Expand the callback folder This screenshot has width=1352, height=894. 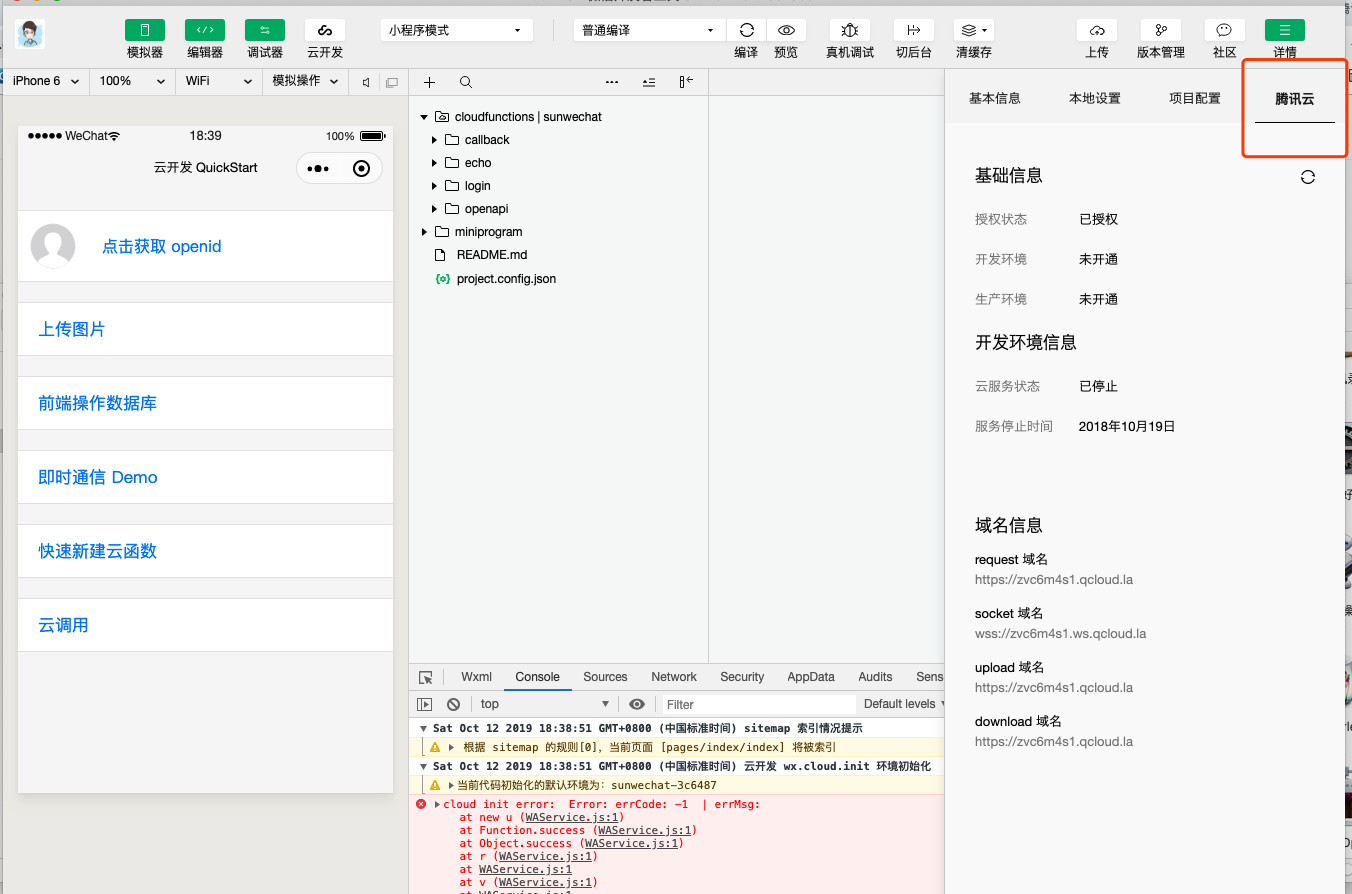434,140
